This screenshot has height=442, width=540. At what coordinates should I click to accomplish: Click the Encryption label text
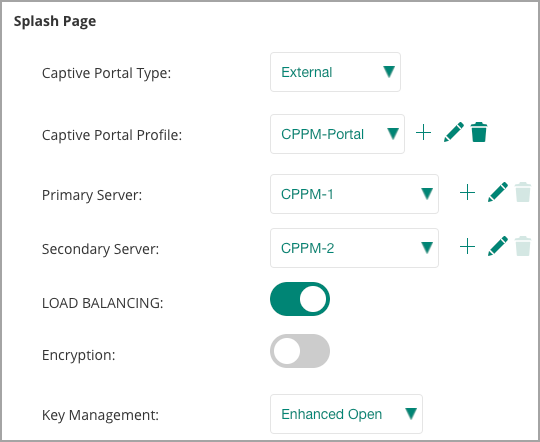click(79, 355)
